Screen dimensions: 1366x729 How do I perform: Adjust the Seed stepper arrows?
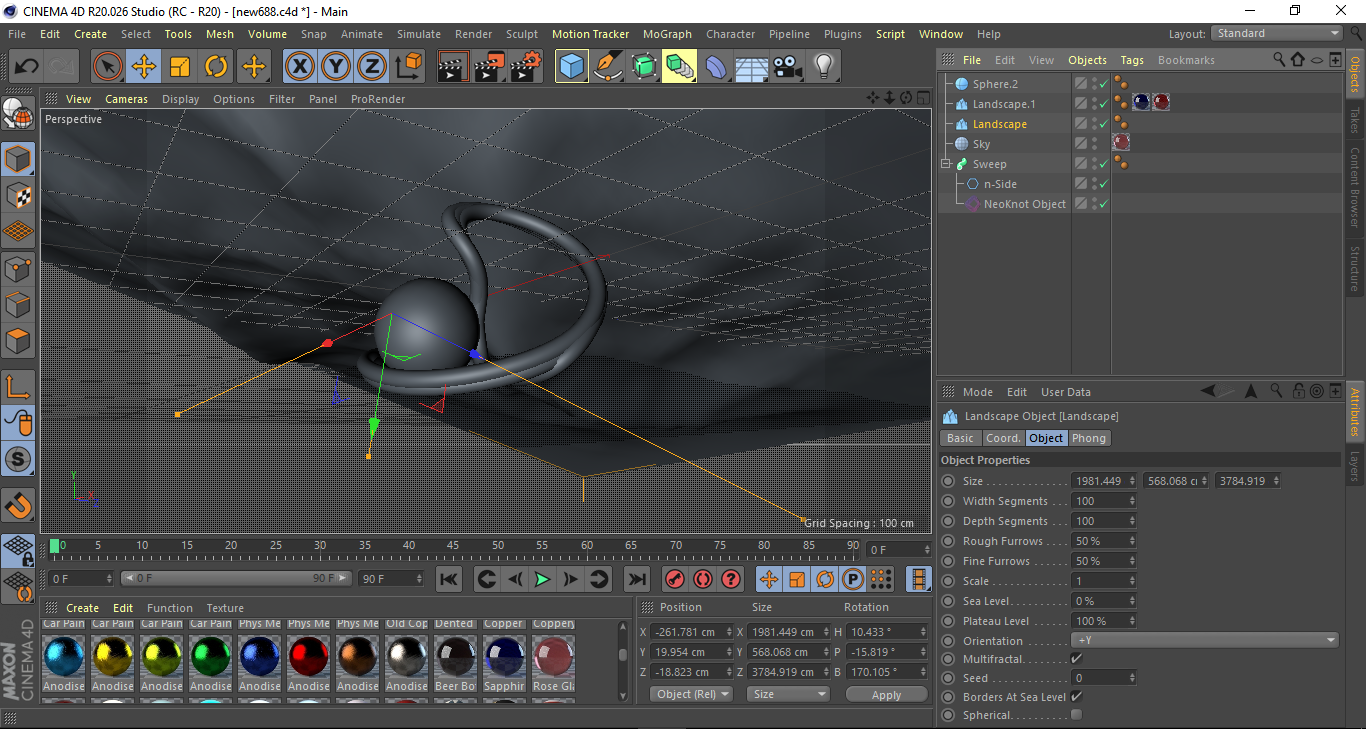coord(1132,678)
